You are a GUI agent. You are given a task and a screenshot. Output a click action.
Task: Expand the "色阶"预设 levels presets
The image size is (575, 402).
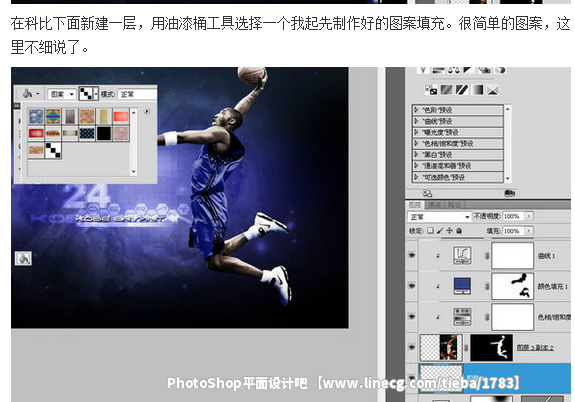pyautogui.click(x=416, y=110)
